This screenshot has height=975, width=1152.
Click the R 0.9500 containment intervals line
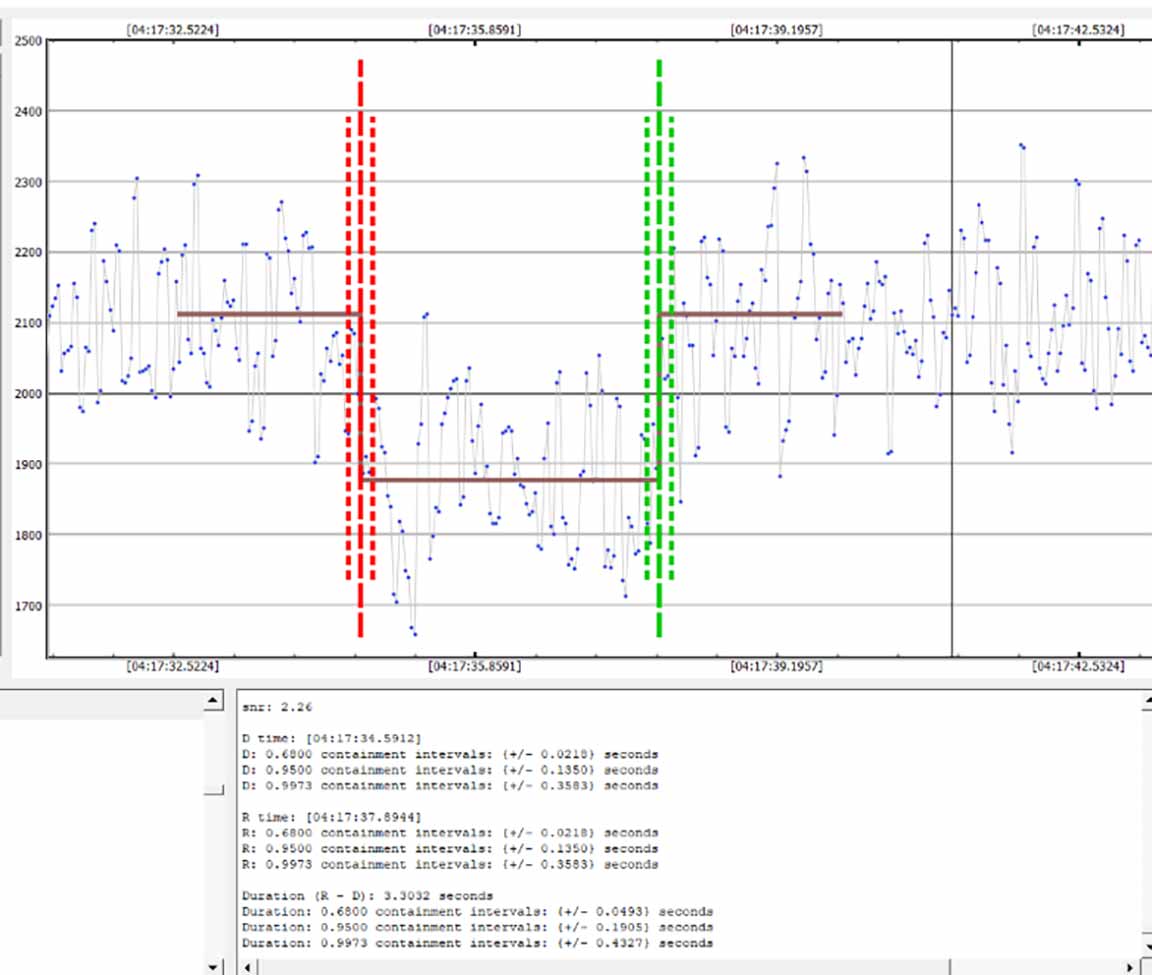[x=450, y=849]
